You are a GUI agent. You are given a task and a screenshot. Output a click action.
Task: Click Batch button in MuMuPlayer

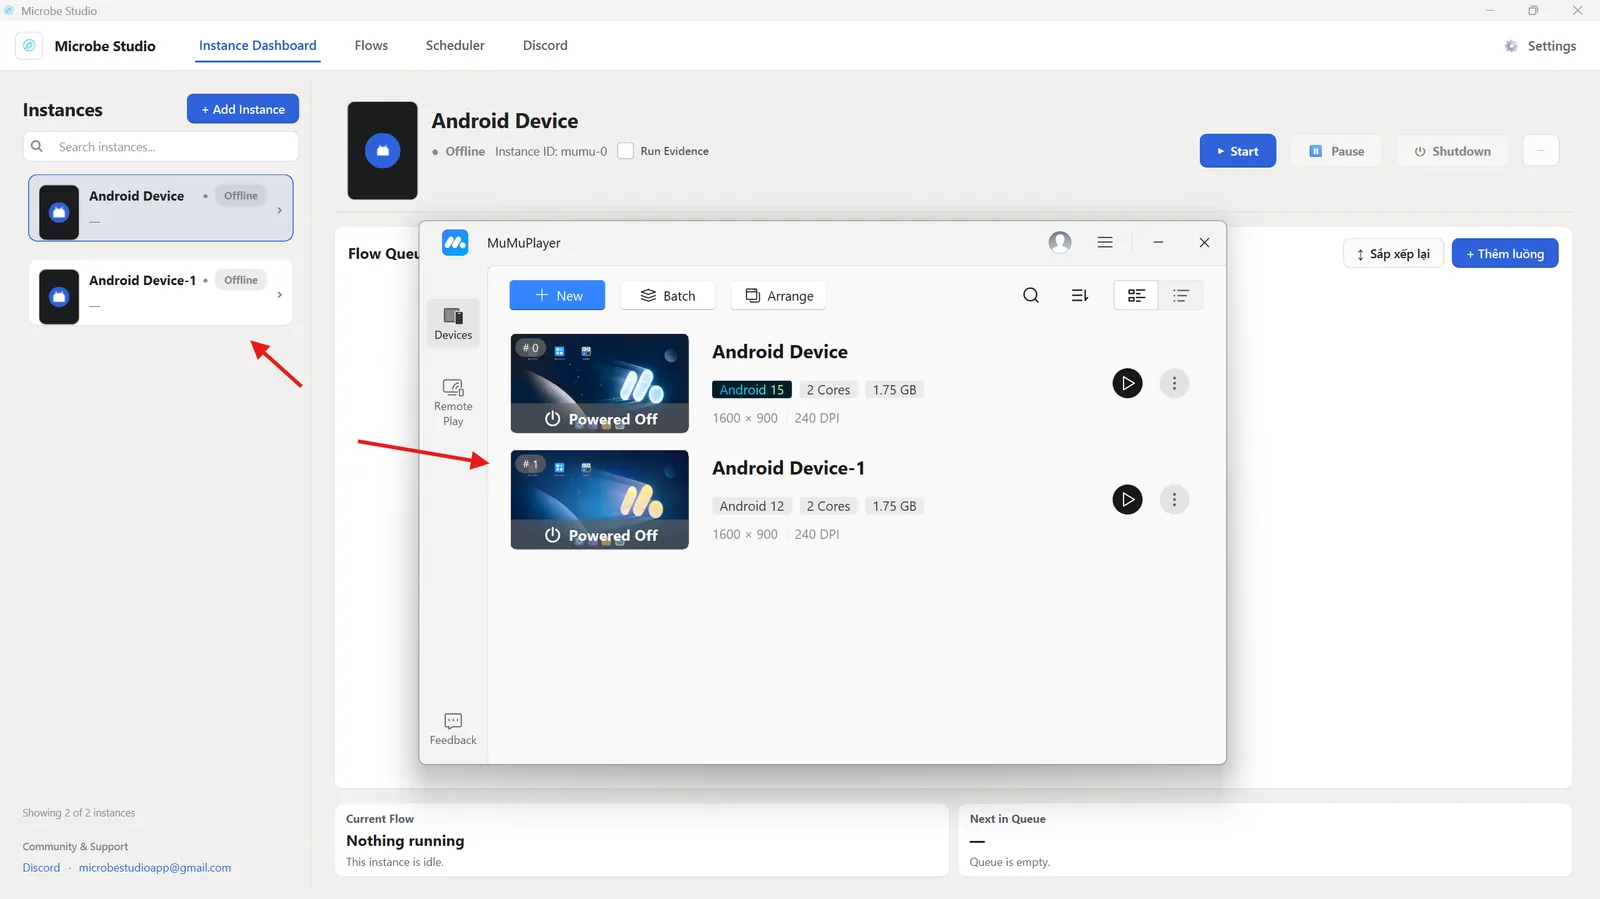(x=667, y=295)
